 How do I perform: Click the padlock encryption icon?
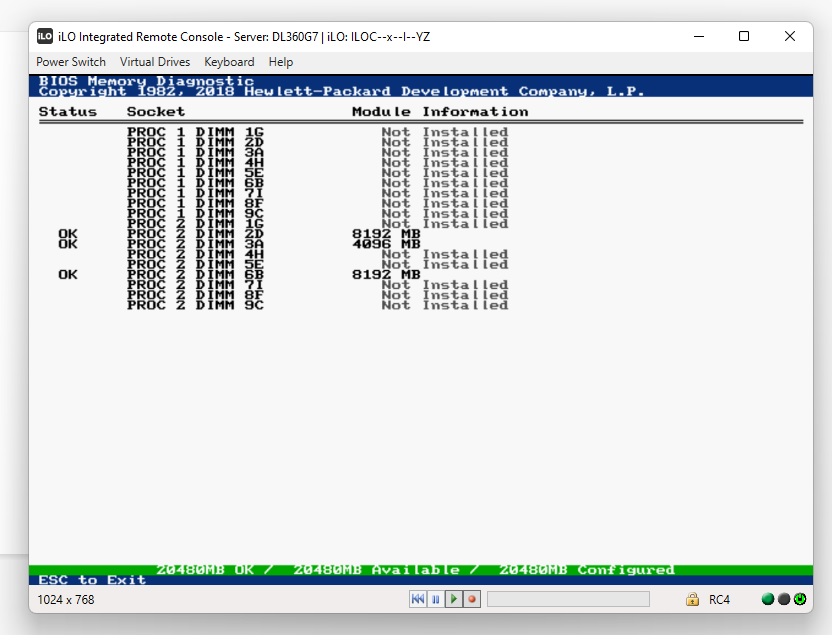[692, 599]
